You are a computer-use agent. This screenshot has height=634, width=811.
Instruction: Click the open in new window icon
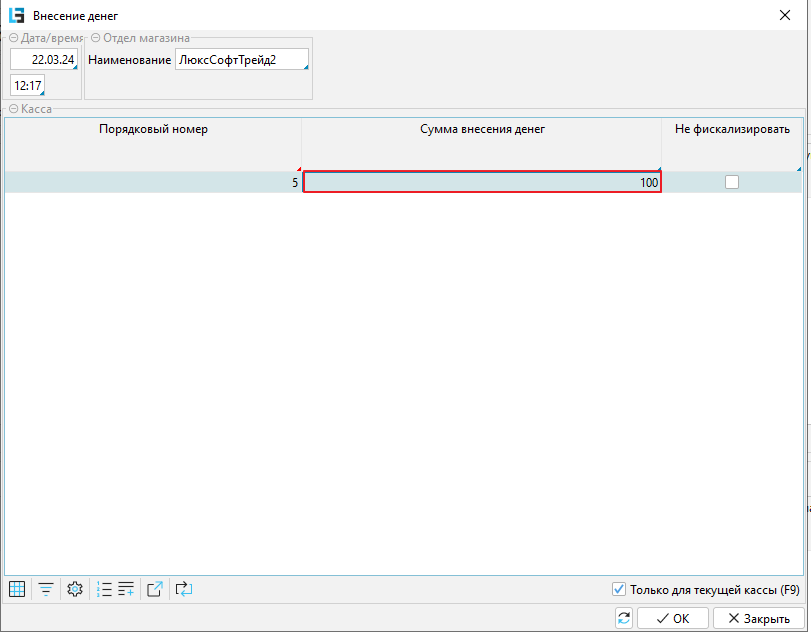coord(155,589)
